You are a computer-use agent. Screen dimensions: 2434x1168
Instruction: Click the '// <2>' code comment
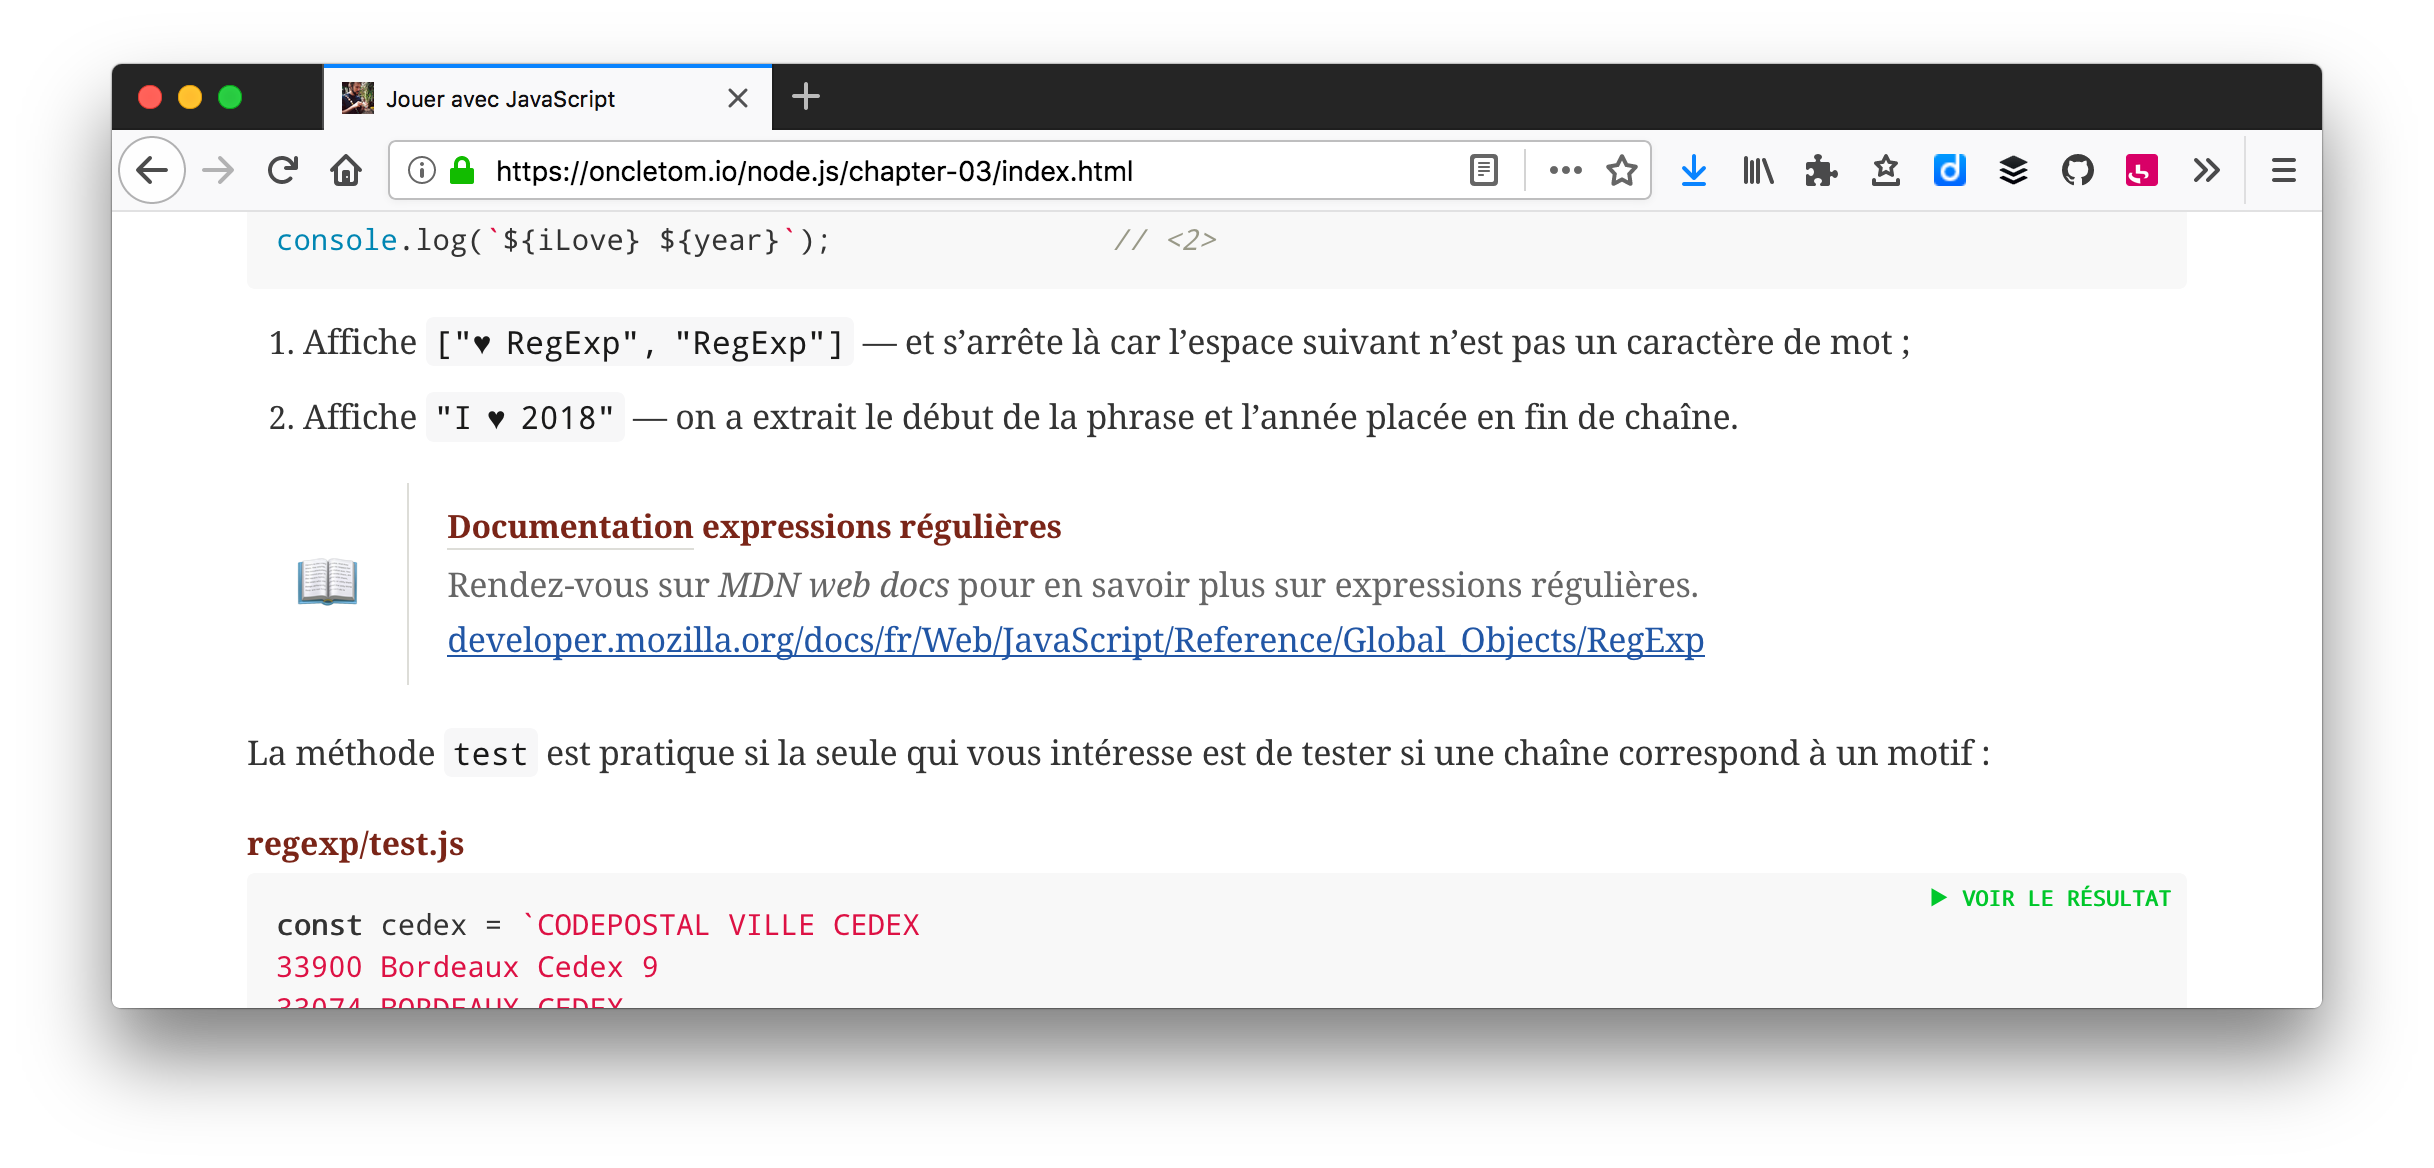point(1165,241)
